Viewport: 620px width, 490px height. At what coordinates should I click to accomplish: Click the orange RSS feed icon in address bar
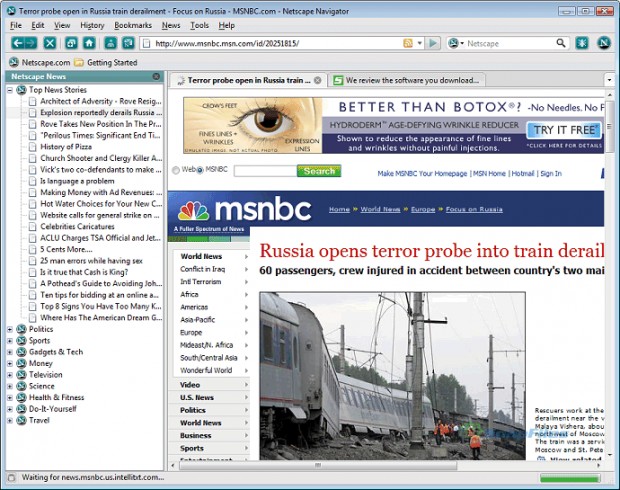[408, 43]
